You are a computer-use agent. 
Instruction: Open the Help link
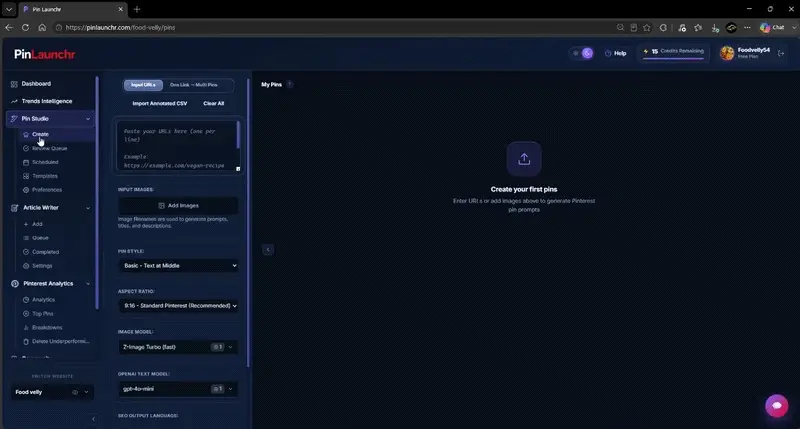coord(616,53)
